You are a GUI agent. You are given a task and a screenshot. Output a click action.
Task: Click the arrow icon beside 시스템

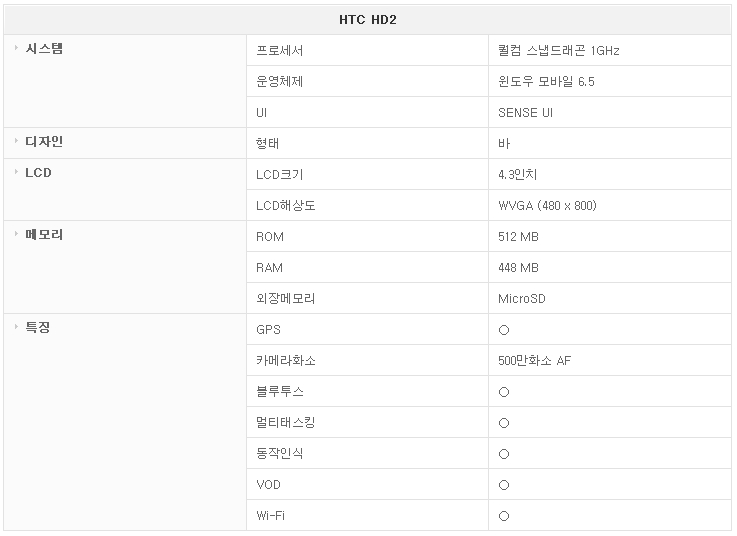pyautogui.click(x=16, y=47)
